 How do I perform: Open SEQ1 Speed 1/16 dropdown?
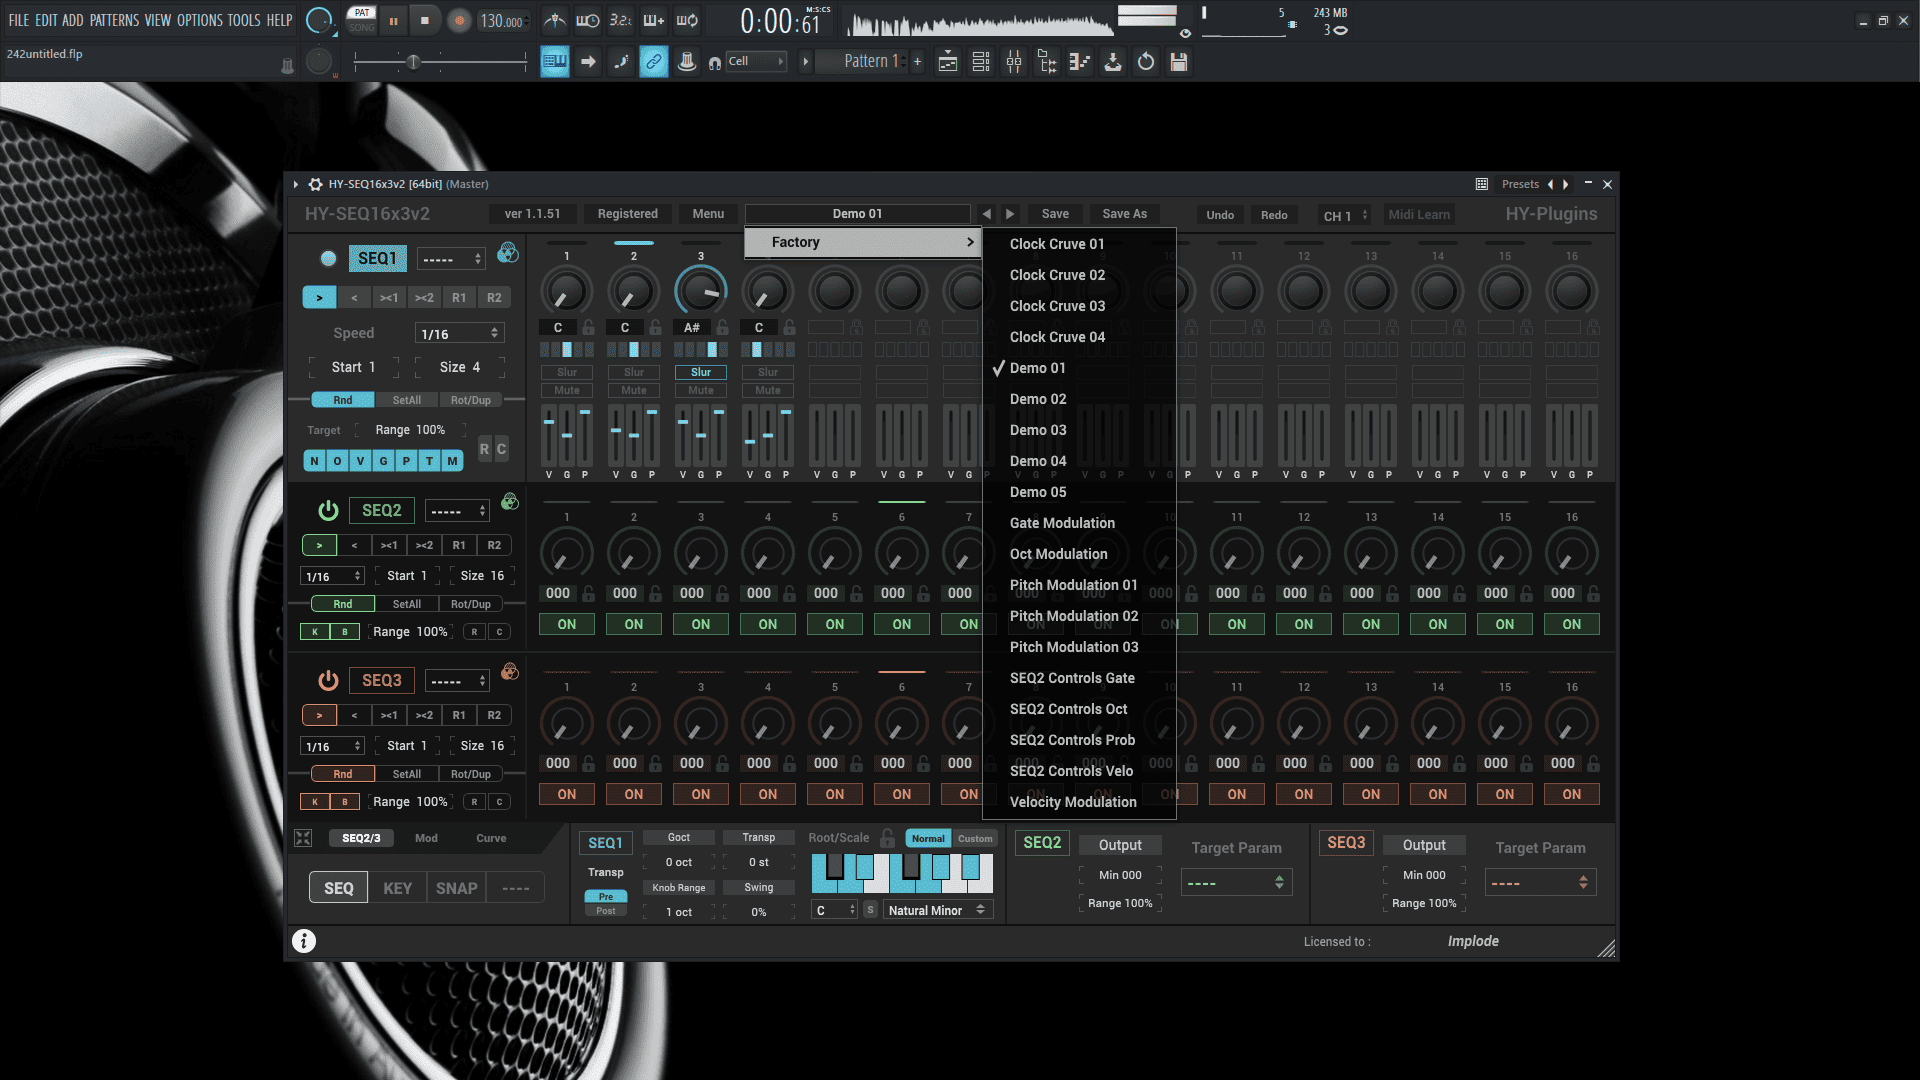point(460,333)
